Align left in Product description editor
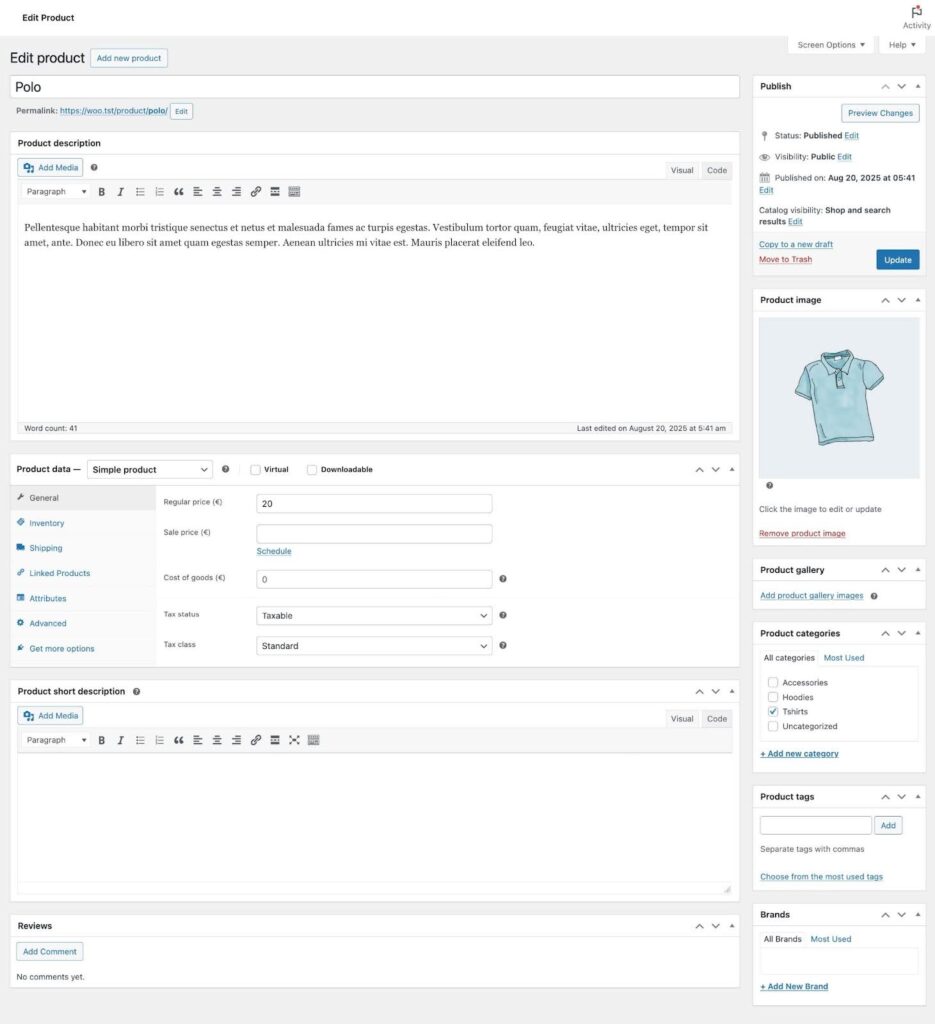935x1024 pixels. point(198,191)
